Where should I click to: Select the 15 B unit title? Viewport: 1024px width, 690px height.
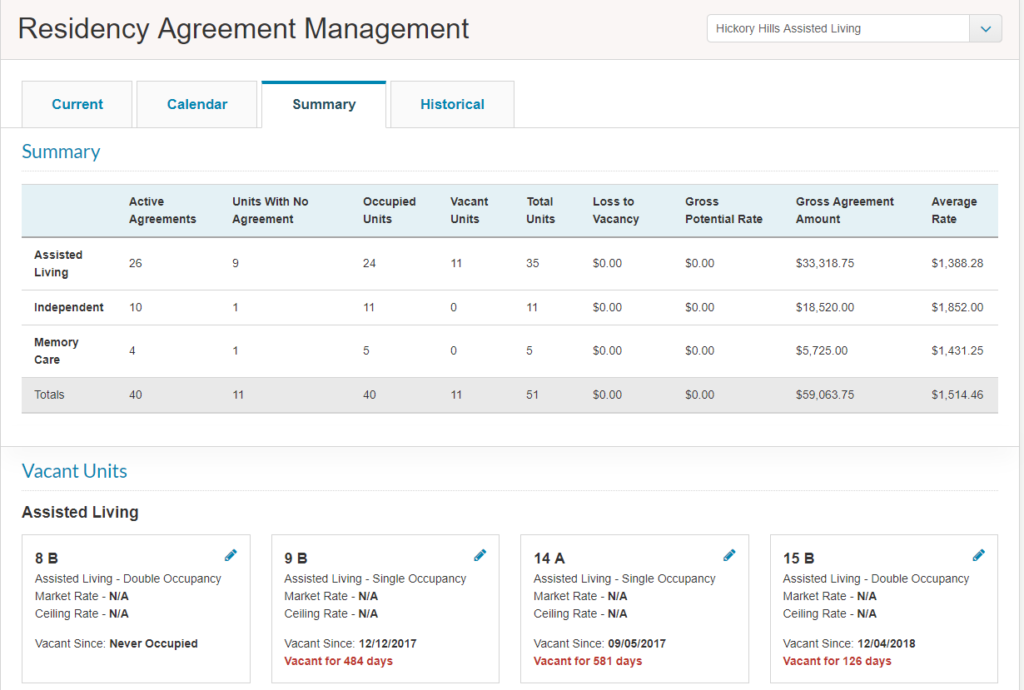click(x=799, y=559)
